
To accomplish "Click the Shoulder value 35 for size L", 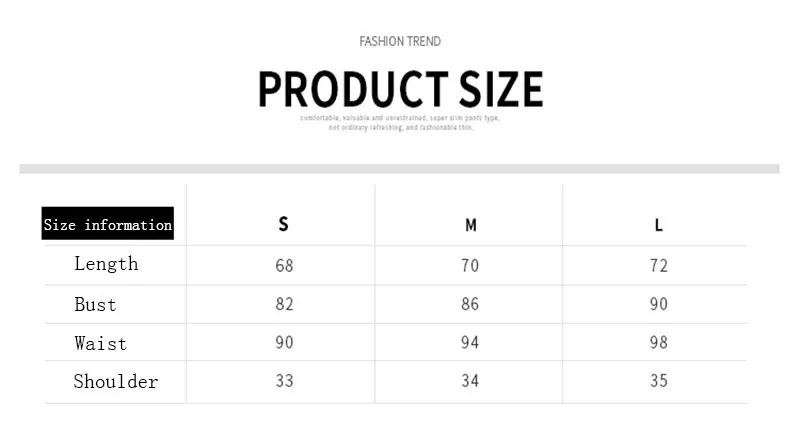I will pos(659,381).
